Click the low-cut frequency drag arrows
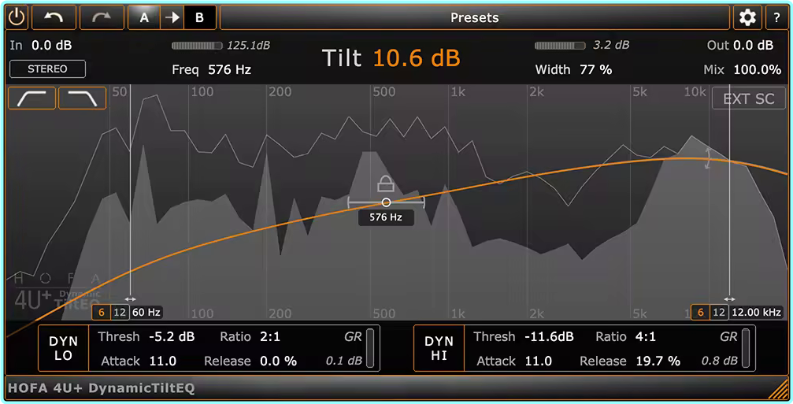Viewport: 793px width, 404px height. [x=130, y=299]
